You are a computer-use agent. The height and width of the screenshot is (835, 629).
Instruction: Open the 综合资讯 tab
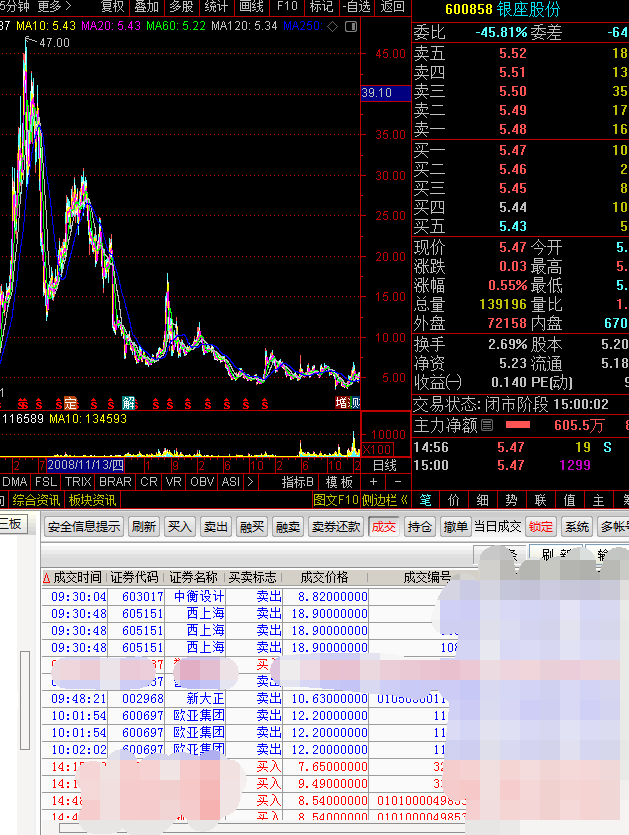pos(36,500)
